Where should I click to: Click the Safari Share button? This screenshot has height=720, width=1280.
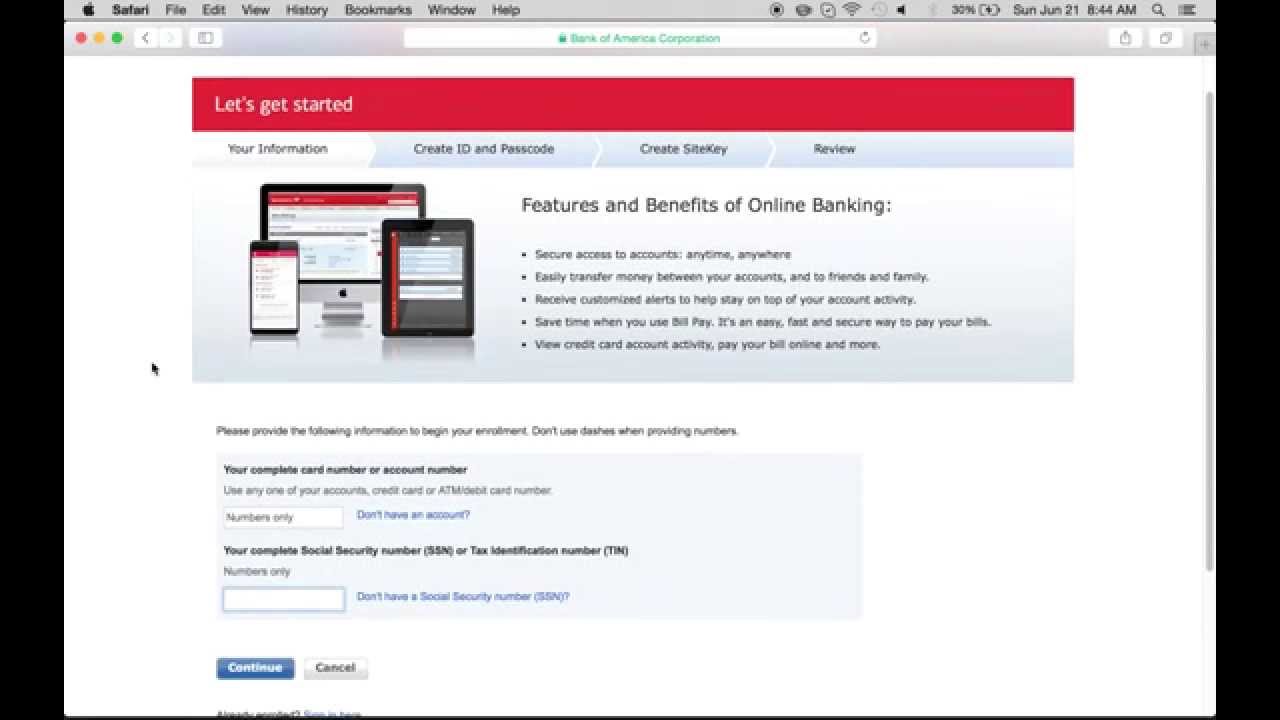tap(1125, 38)
